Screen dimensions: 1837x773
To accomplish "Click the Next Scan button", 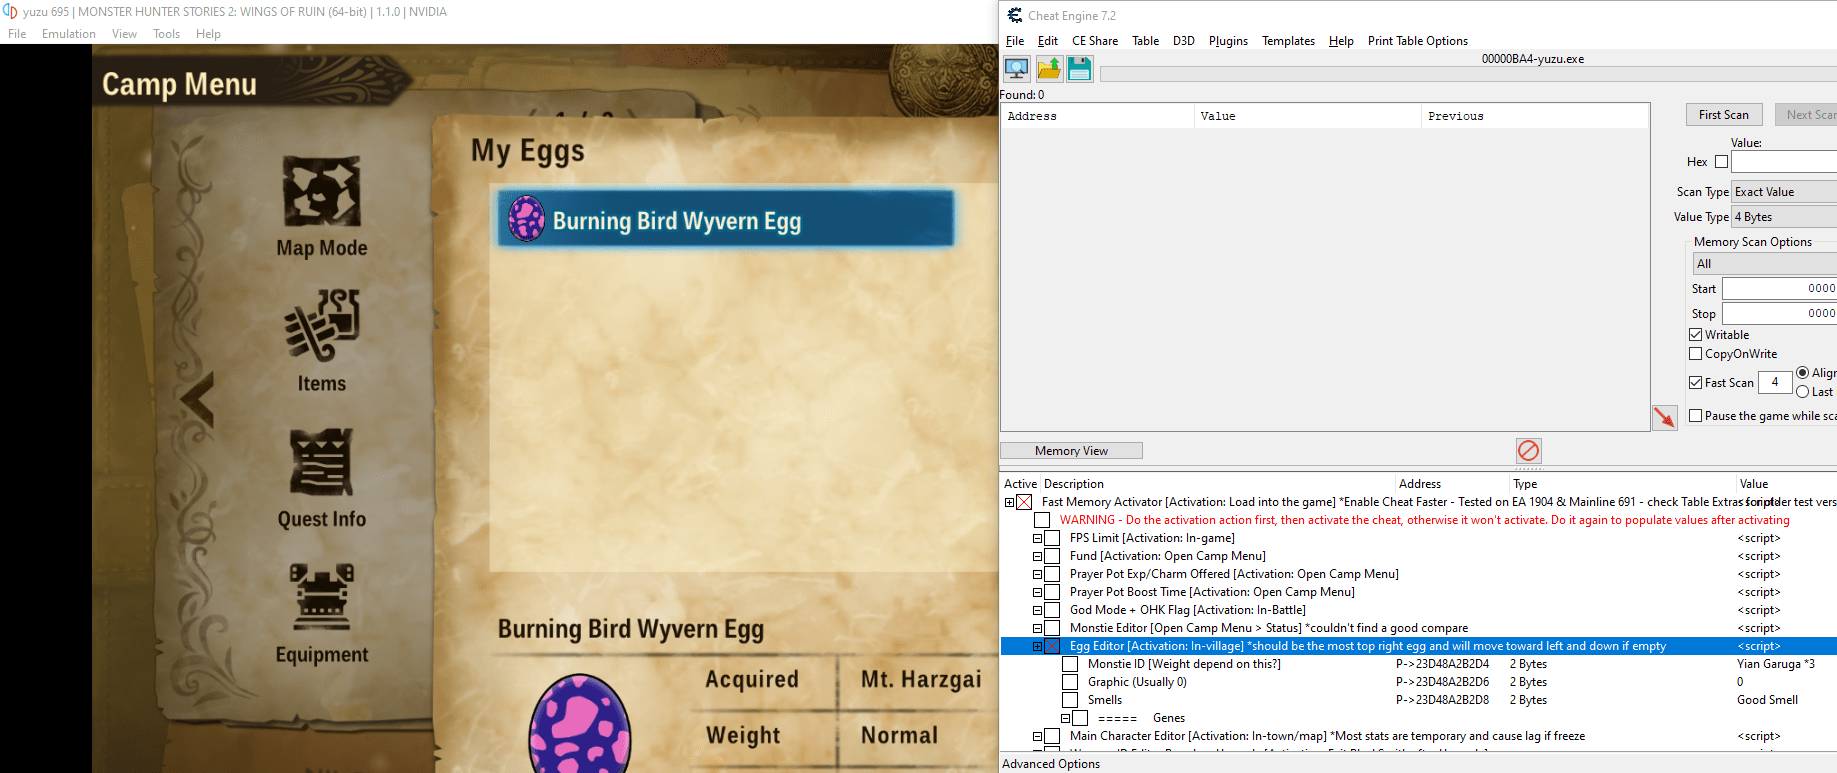I will 1806,115.
